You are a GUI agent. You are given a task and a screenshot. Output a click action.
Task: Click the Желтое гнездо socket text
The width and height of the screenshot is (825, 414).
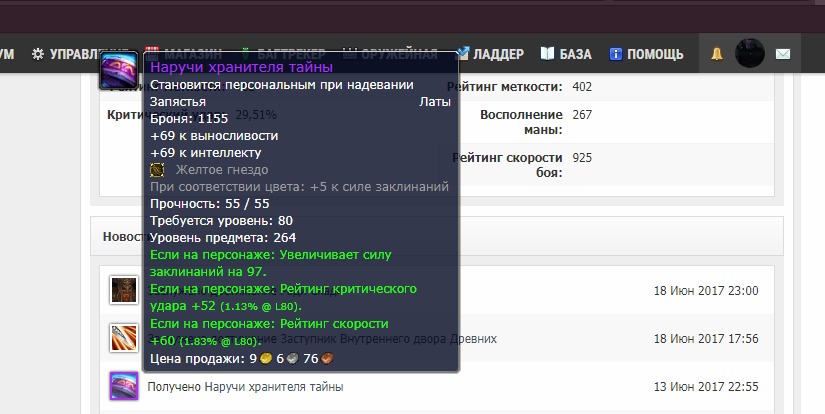[222, 170]
